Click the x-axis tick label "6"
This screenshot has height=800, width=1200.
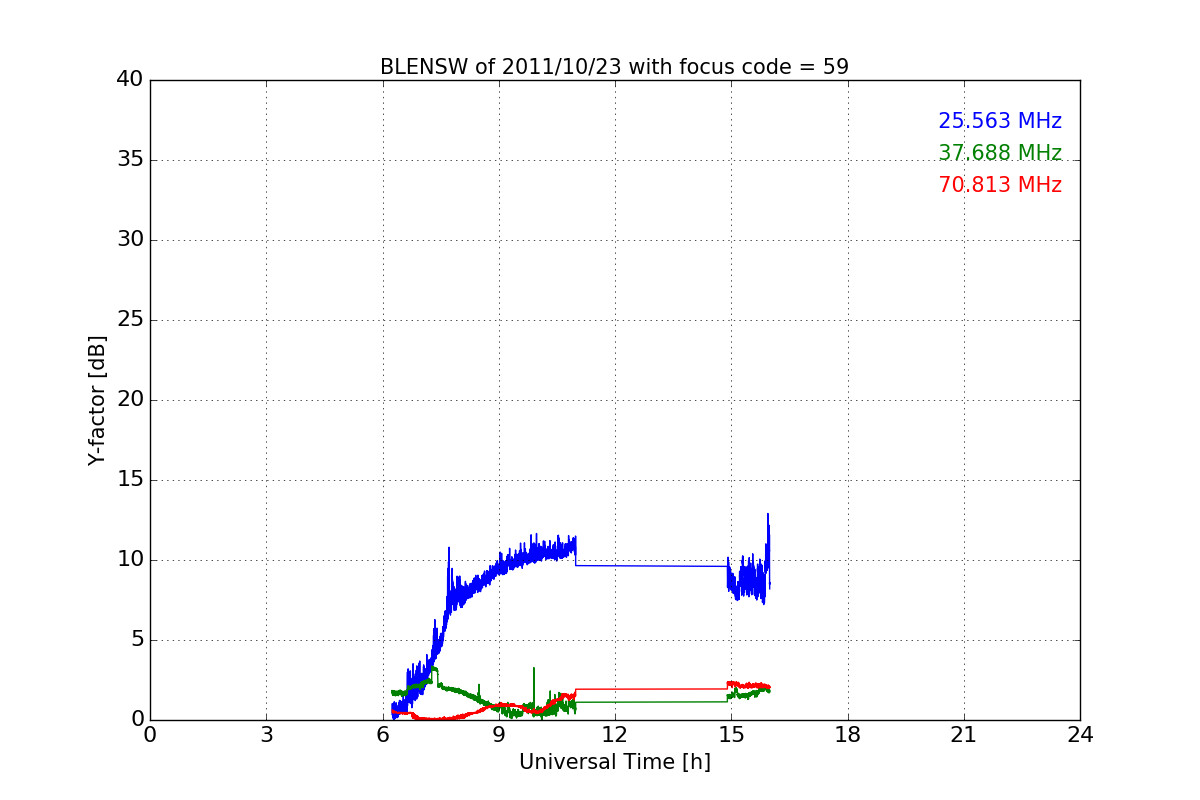coord(383,735)
